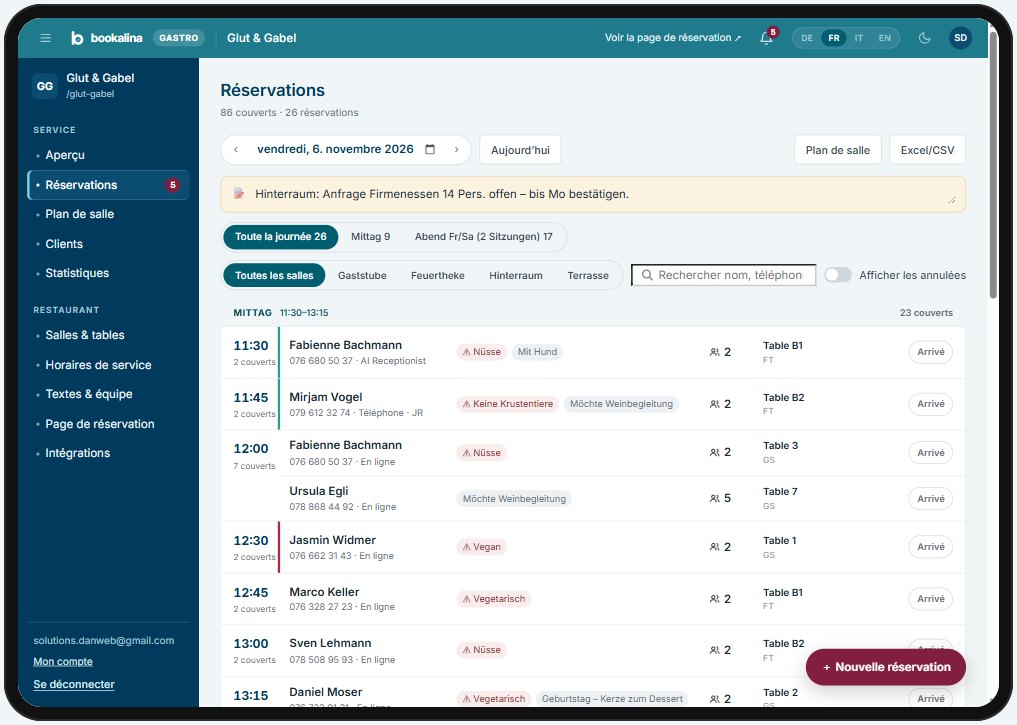Toggle Afficher les annulées switch

pos(838,275)
